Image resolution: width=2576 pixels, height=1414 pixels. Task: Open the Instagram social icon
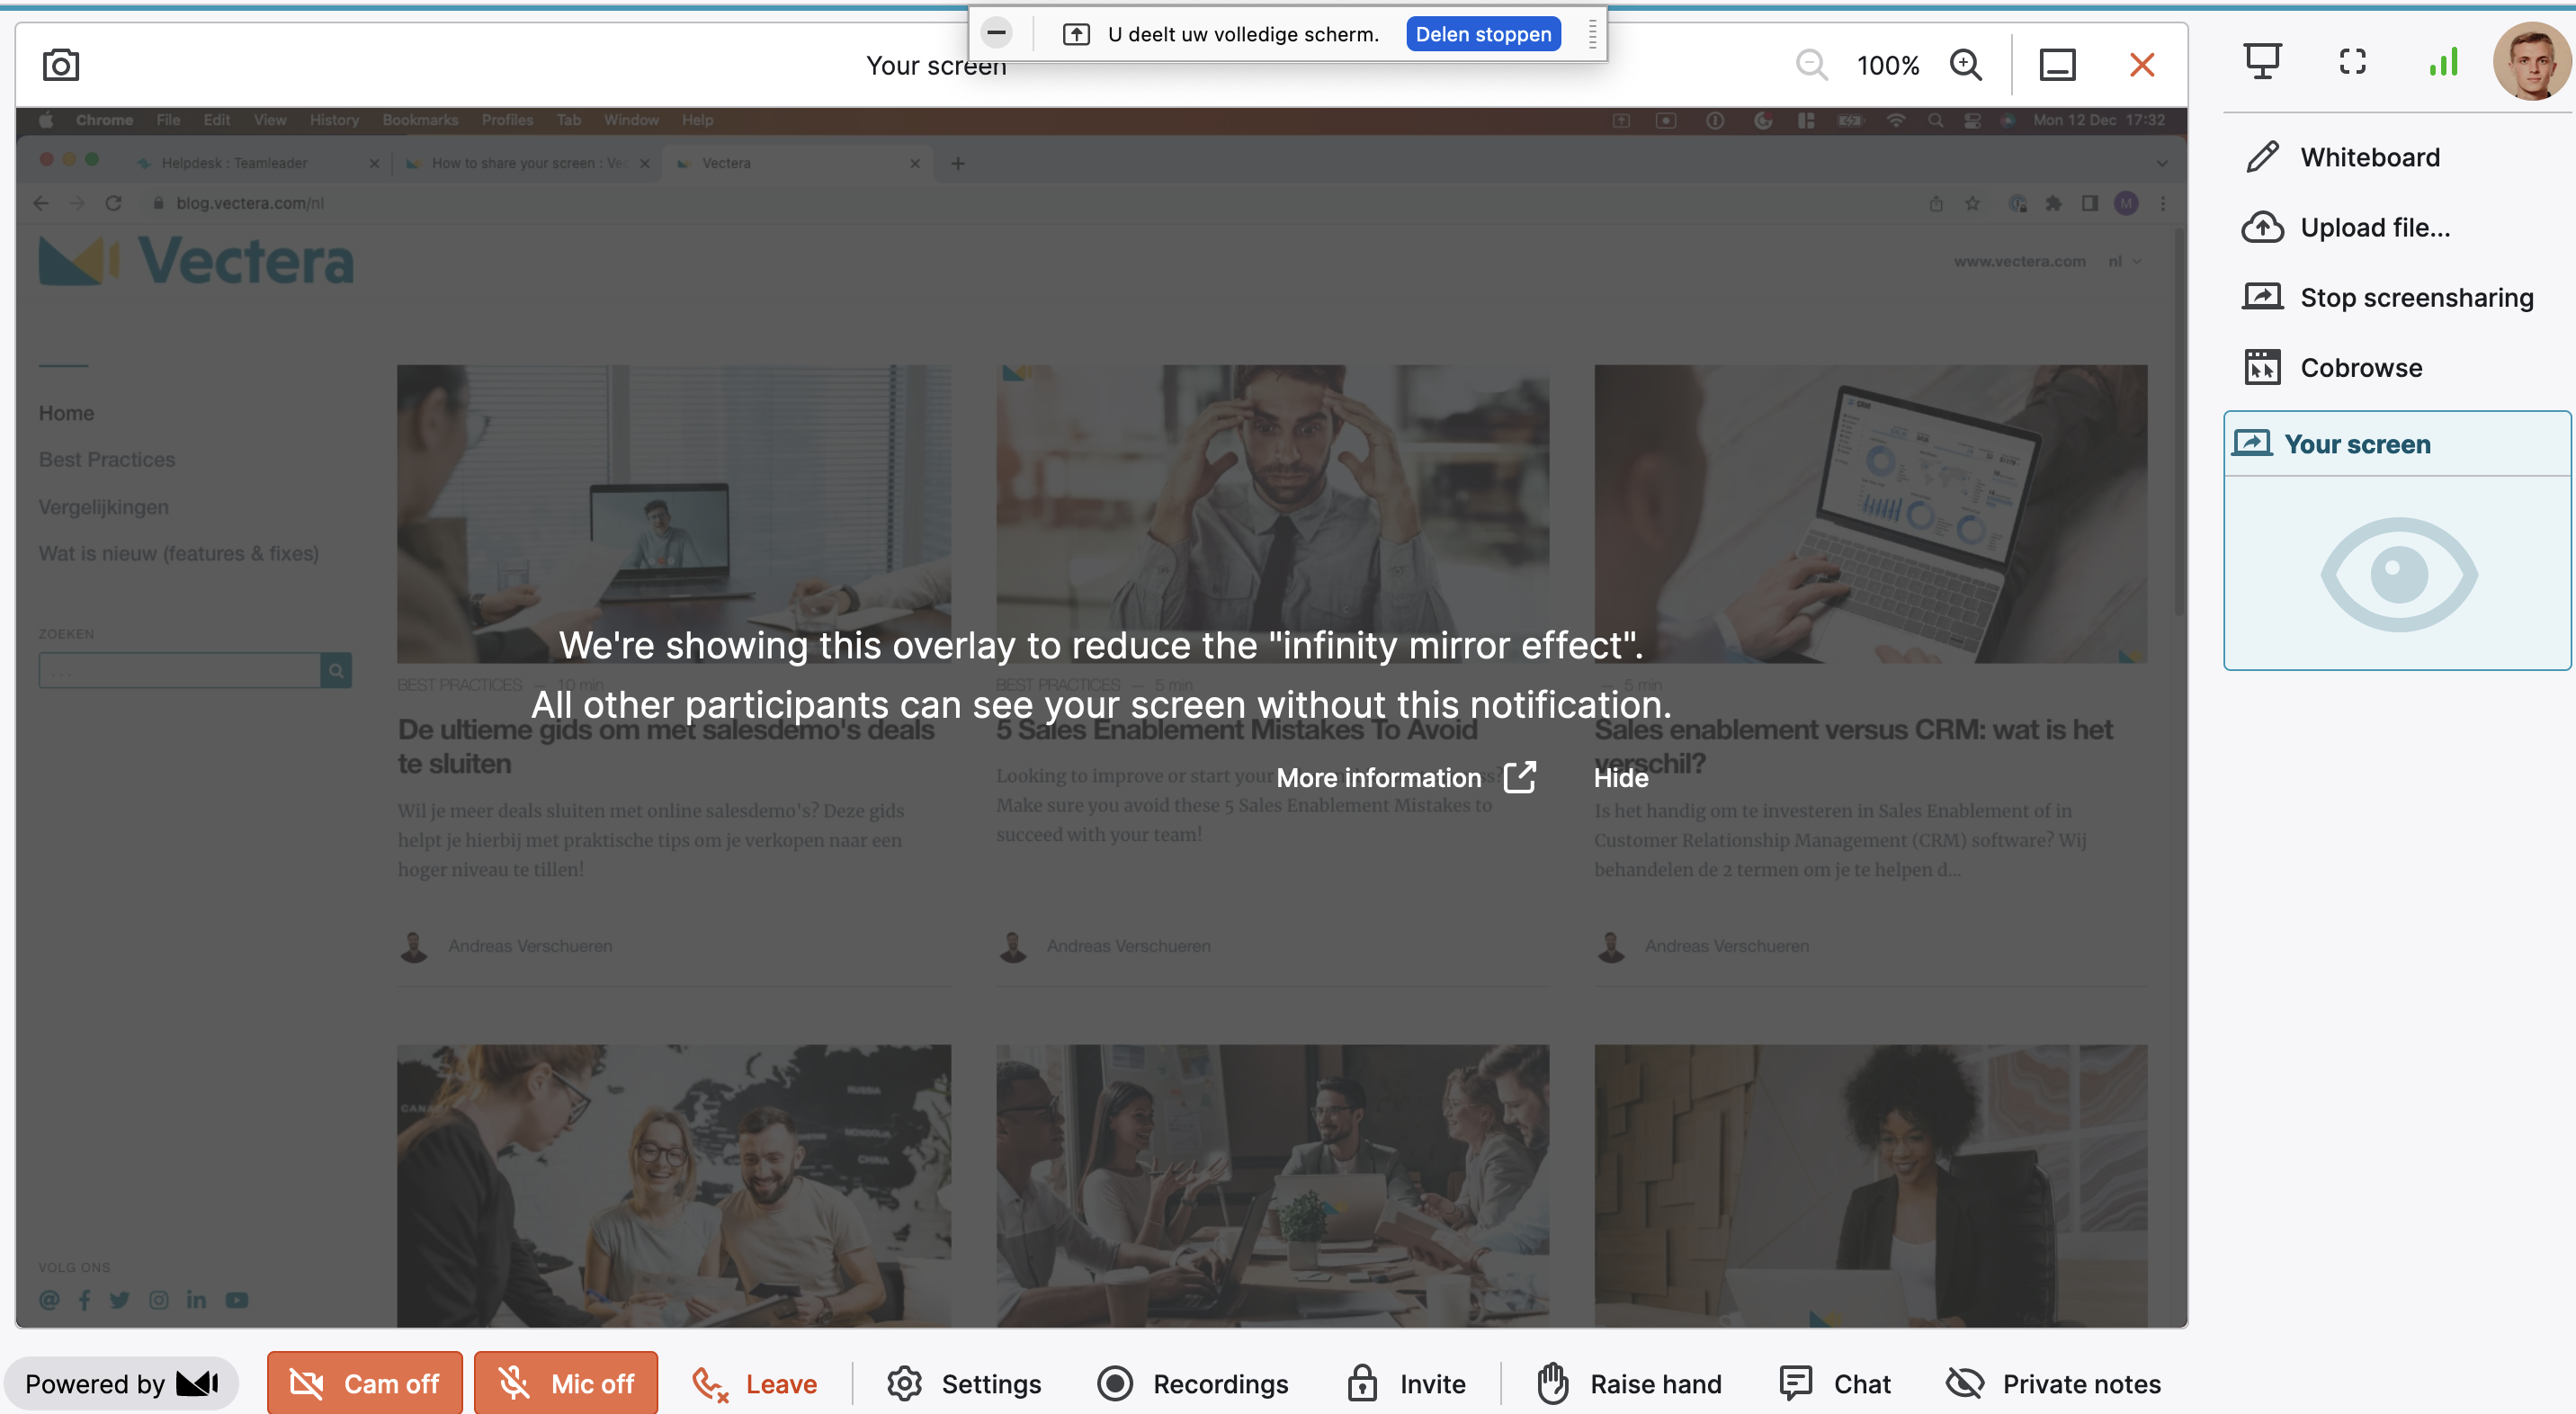(x=158, y=1299)
